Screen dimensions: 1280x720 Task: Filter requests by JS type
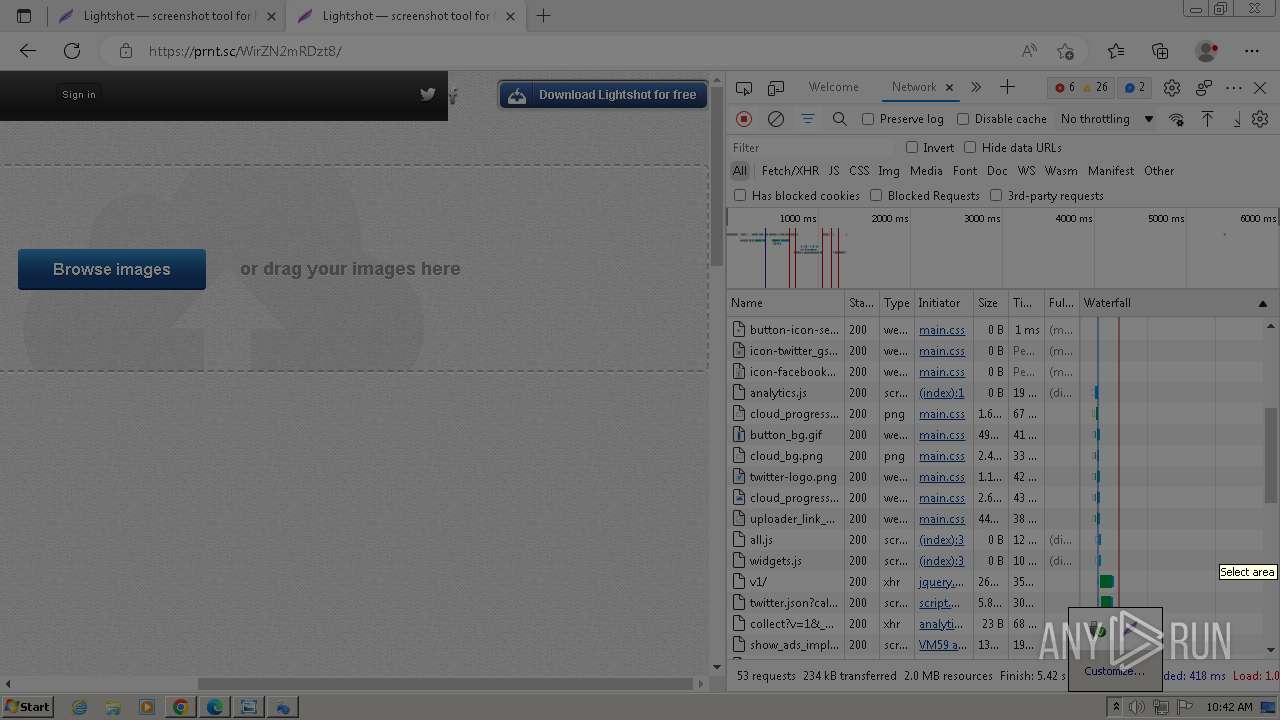click(x=834, y=171)
